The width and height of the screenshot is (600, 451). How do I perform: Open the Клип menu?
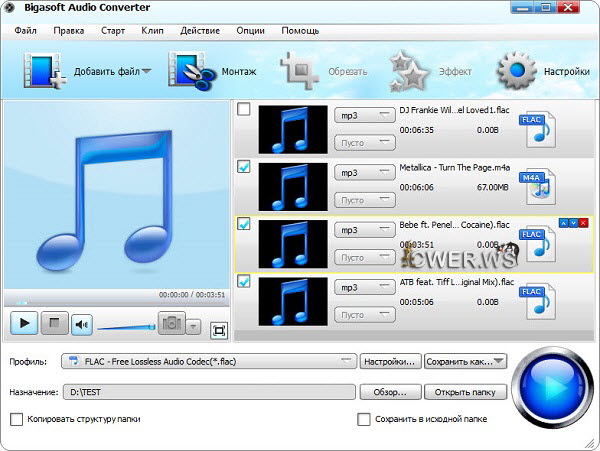[152, 31]
